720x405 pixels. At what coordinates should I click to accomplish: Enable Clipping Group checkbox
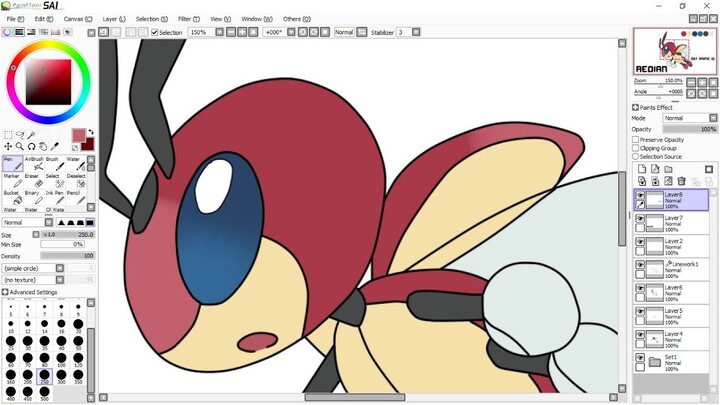(636, 148)
